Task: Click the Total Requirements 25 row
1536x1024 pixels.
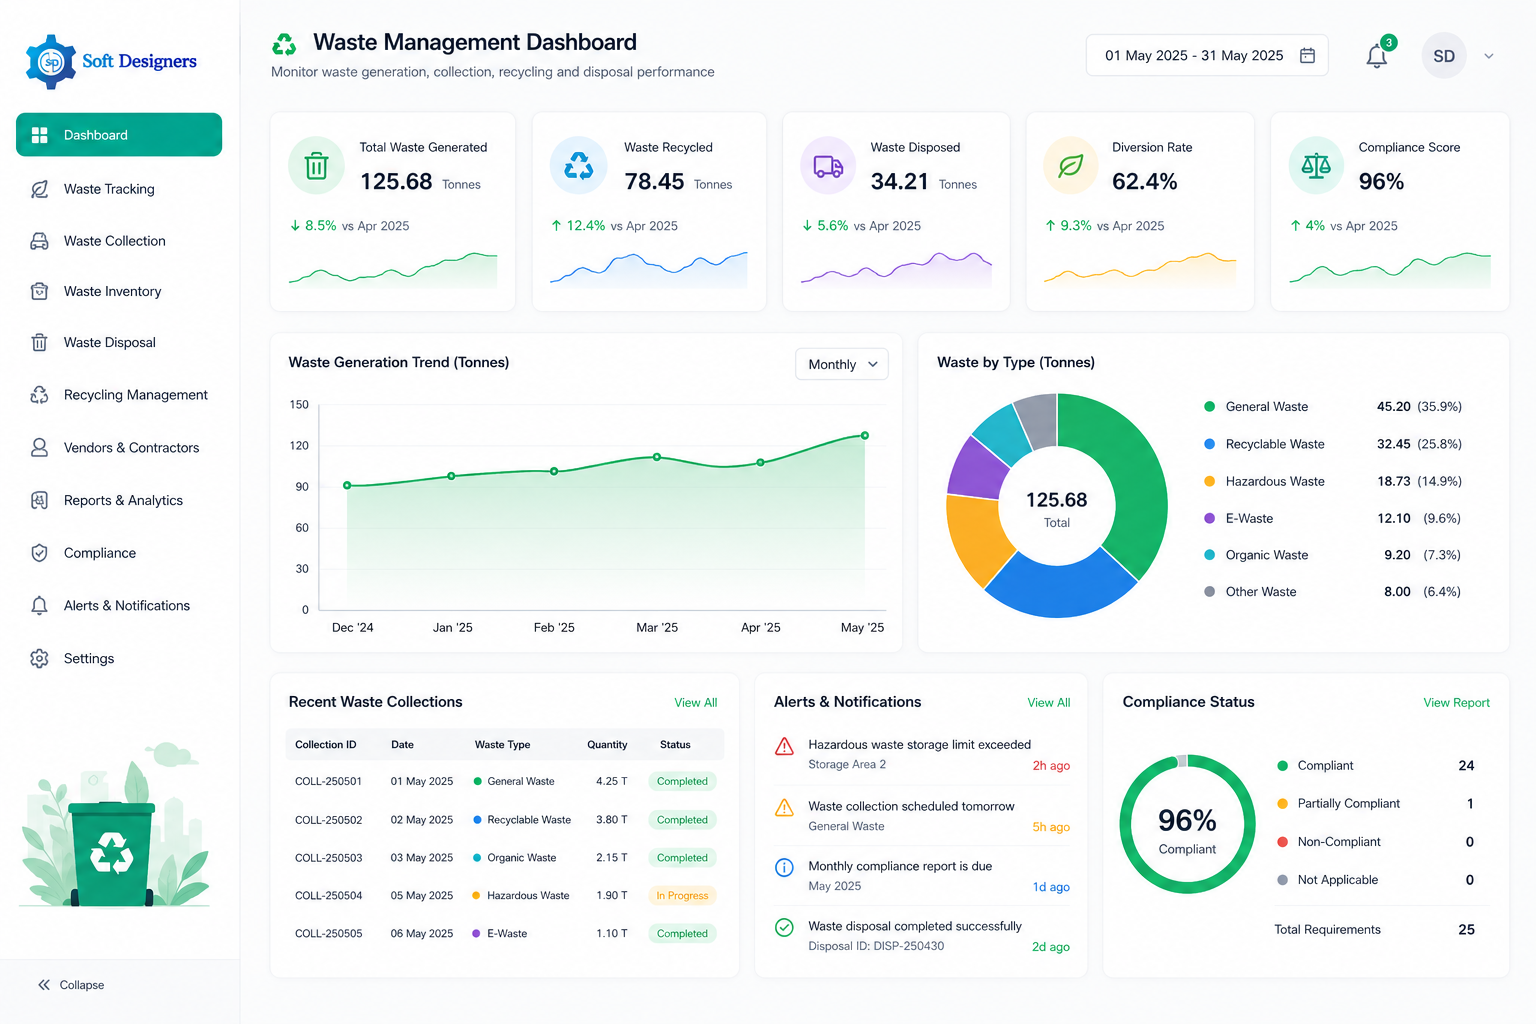Action: coord(1375,930)
